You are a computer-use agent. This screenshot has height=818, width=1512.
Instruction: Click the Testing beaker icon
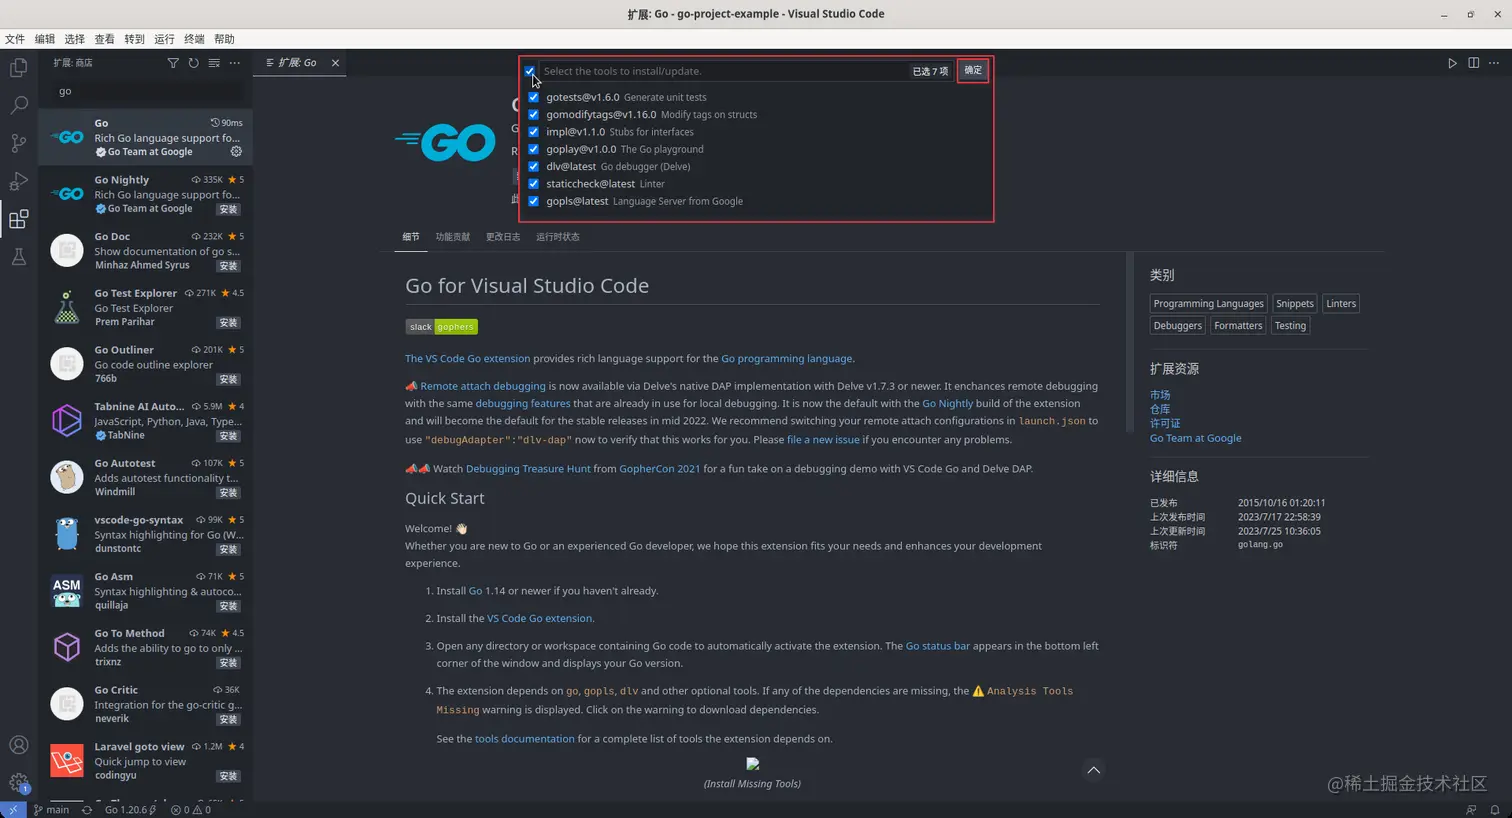pos(18,257)
